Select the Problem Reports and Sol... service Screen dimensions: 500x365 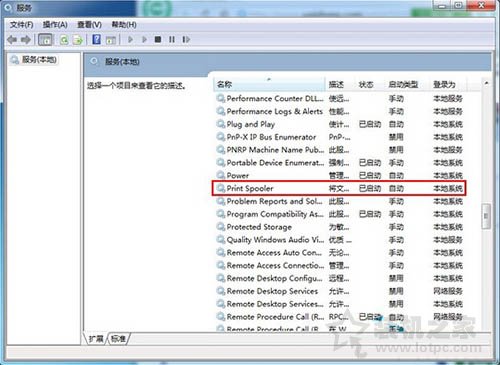click(339, 201)
